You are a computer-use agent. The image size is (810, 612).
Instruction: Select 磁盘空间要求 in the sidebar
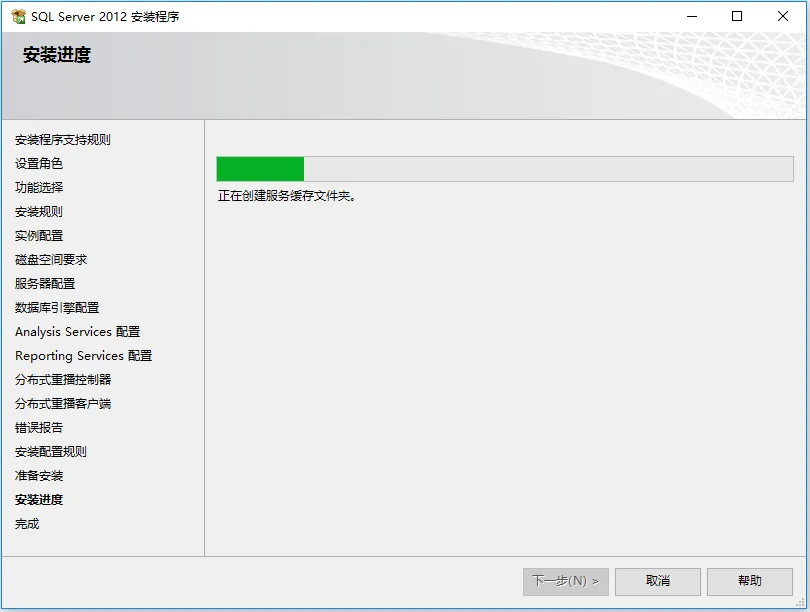[51, 260]
